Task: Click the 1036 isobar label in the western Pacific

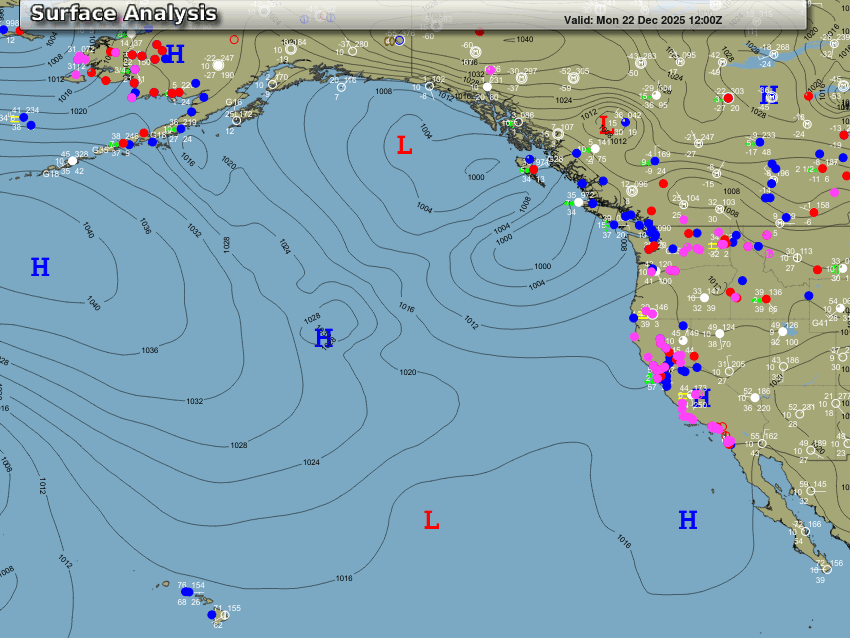Action: [150, 350]
